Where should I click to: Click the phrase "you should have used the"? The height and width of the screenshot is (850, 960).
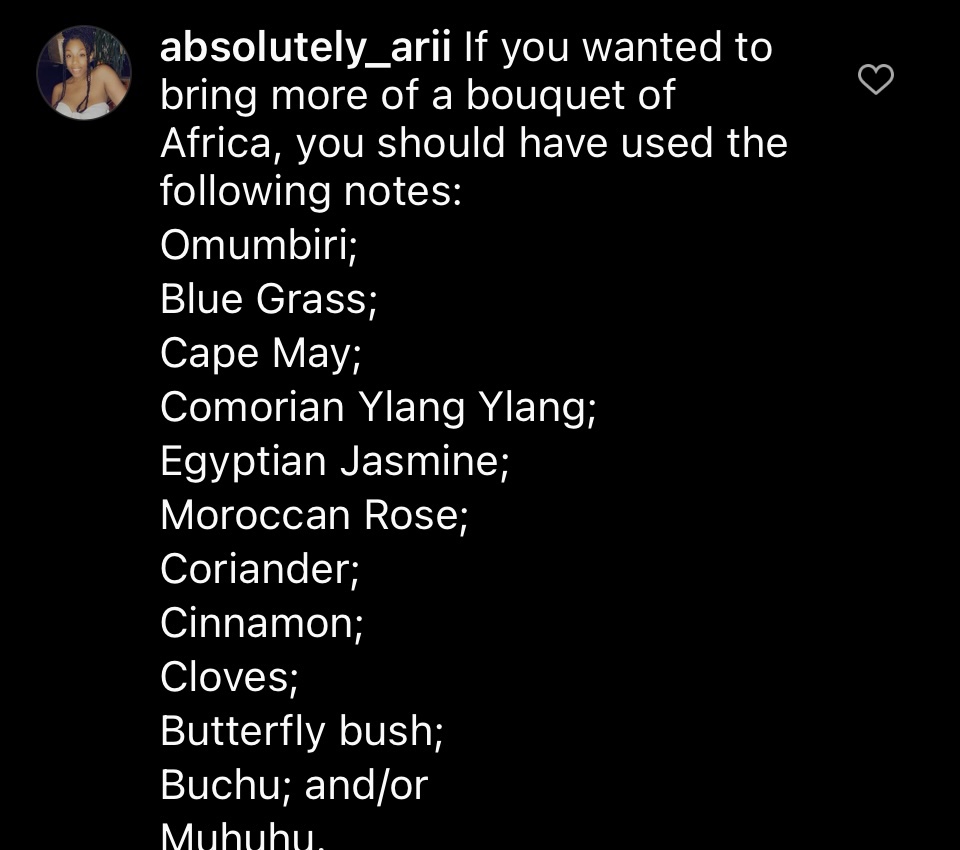(542, 144)
